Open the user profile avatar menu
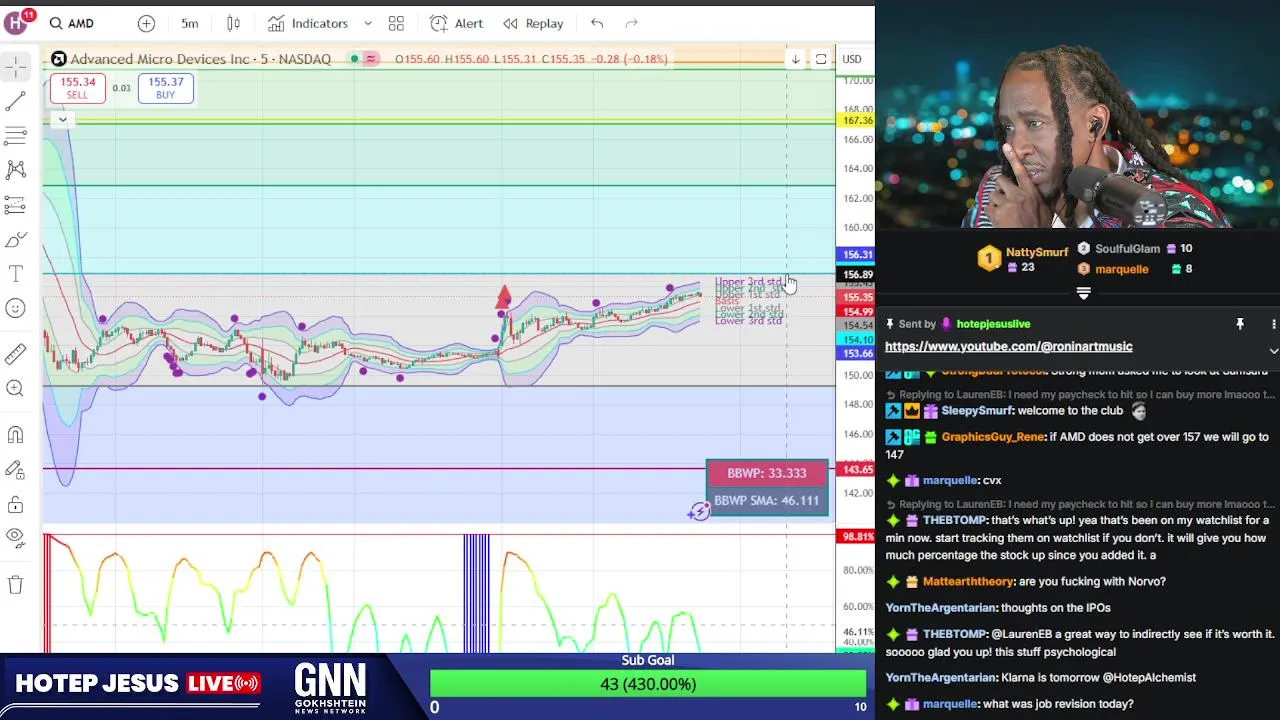Viewport: 1280px width, 720px height. click(15, 23)
